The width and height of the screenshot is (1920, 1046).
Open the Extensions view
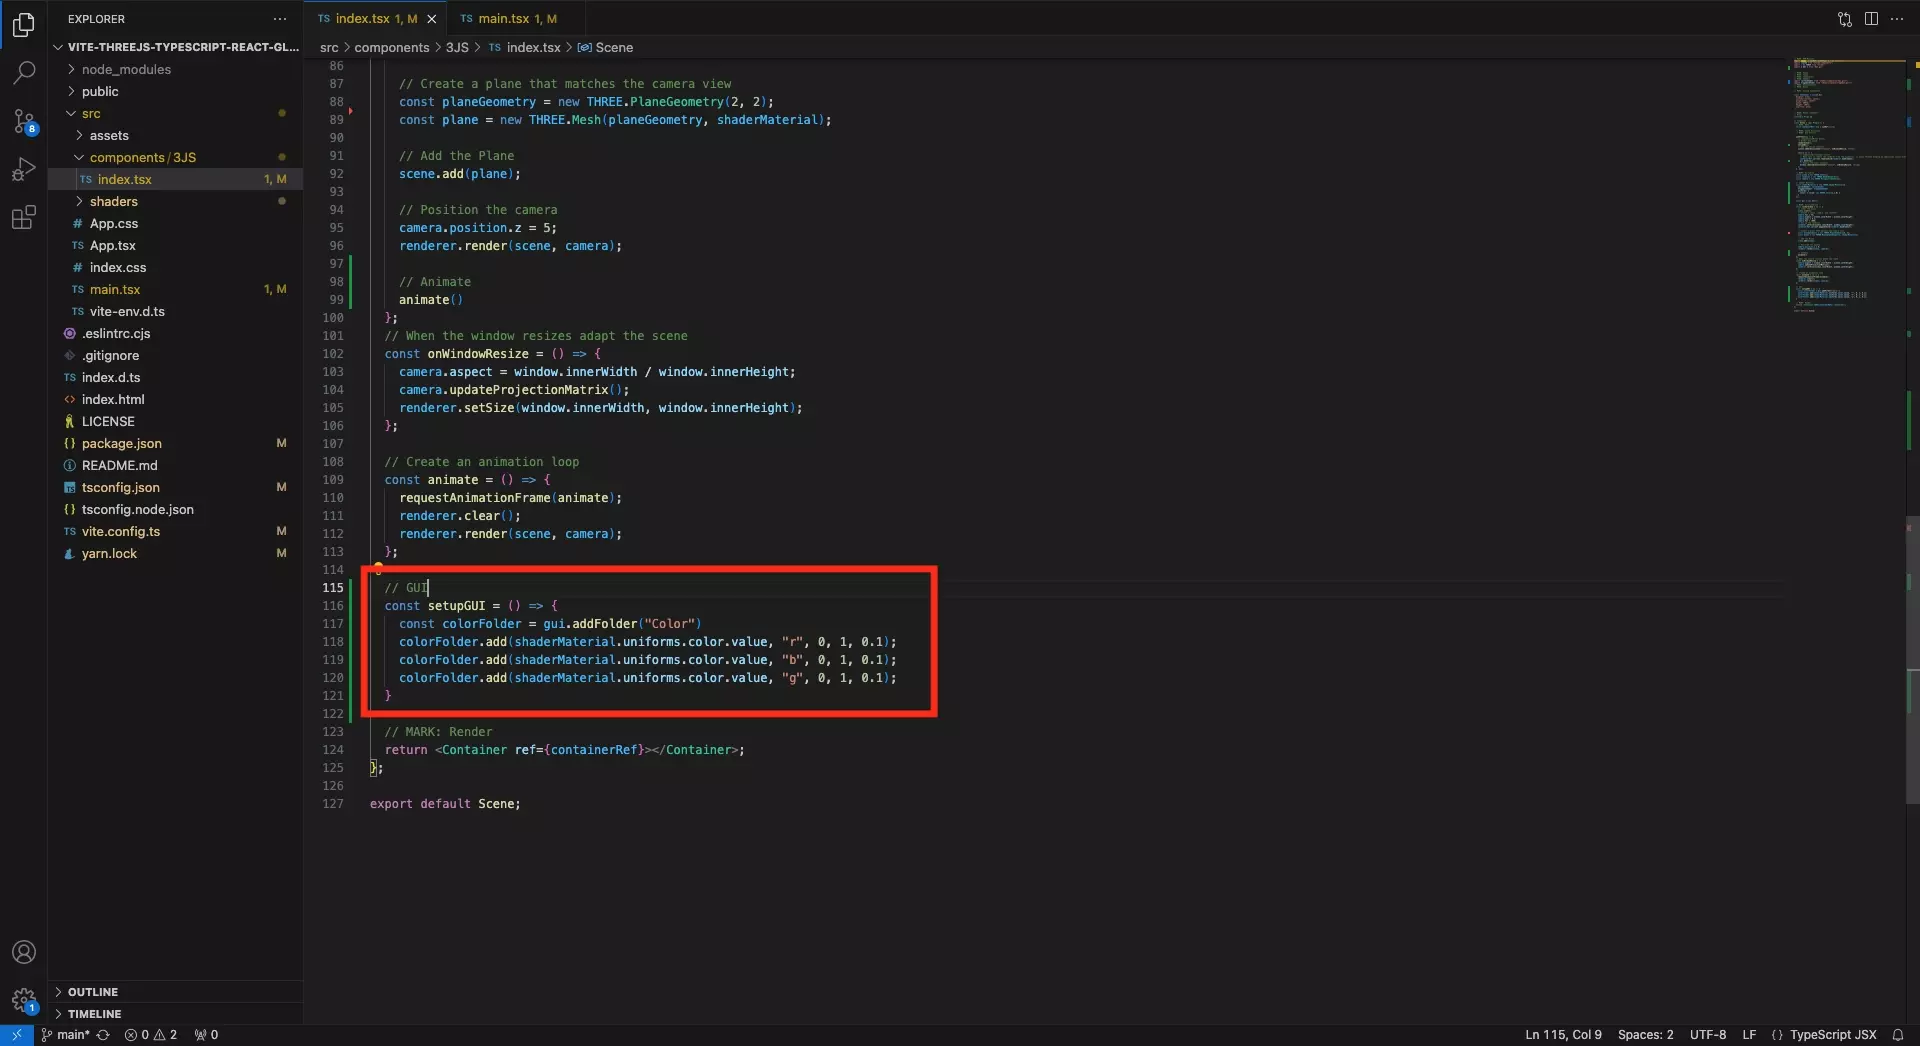(x=24, y=217)
